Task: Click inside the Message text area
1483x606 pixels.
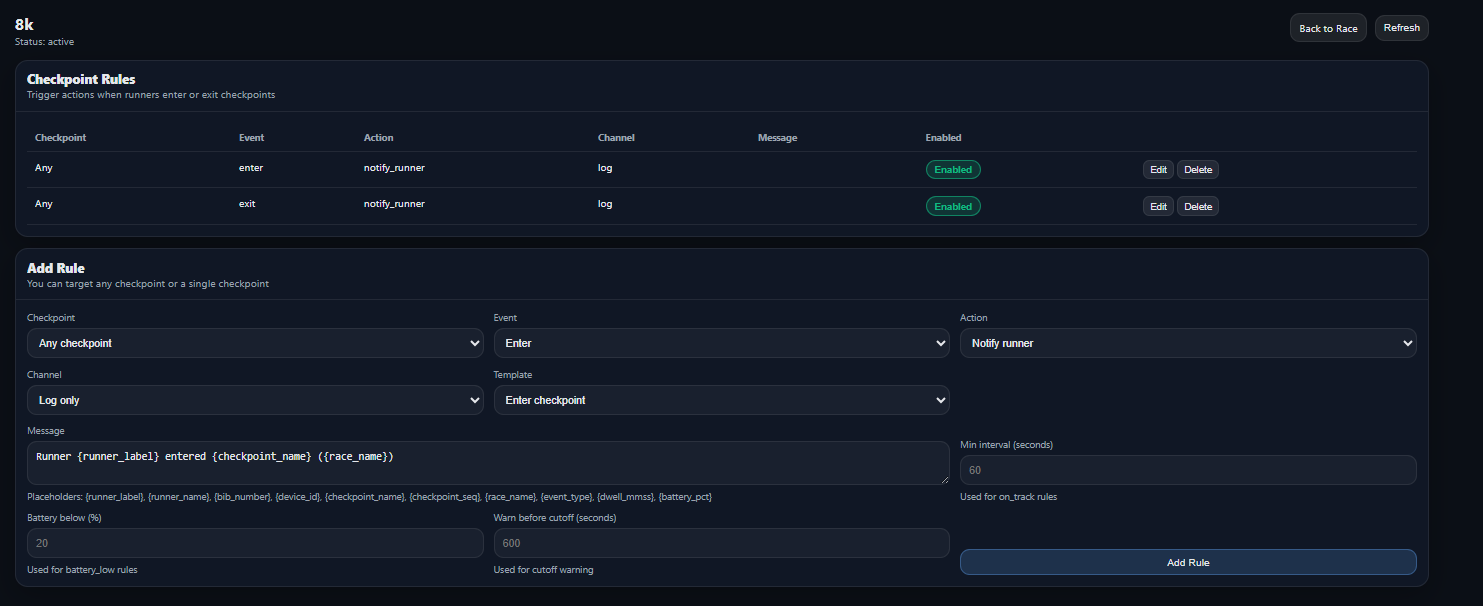Action: tap(487, 463)
